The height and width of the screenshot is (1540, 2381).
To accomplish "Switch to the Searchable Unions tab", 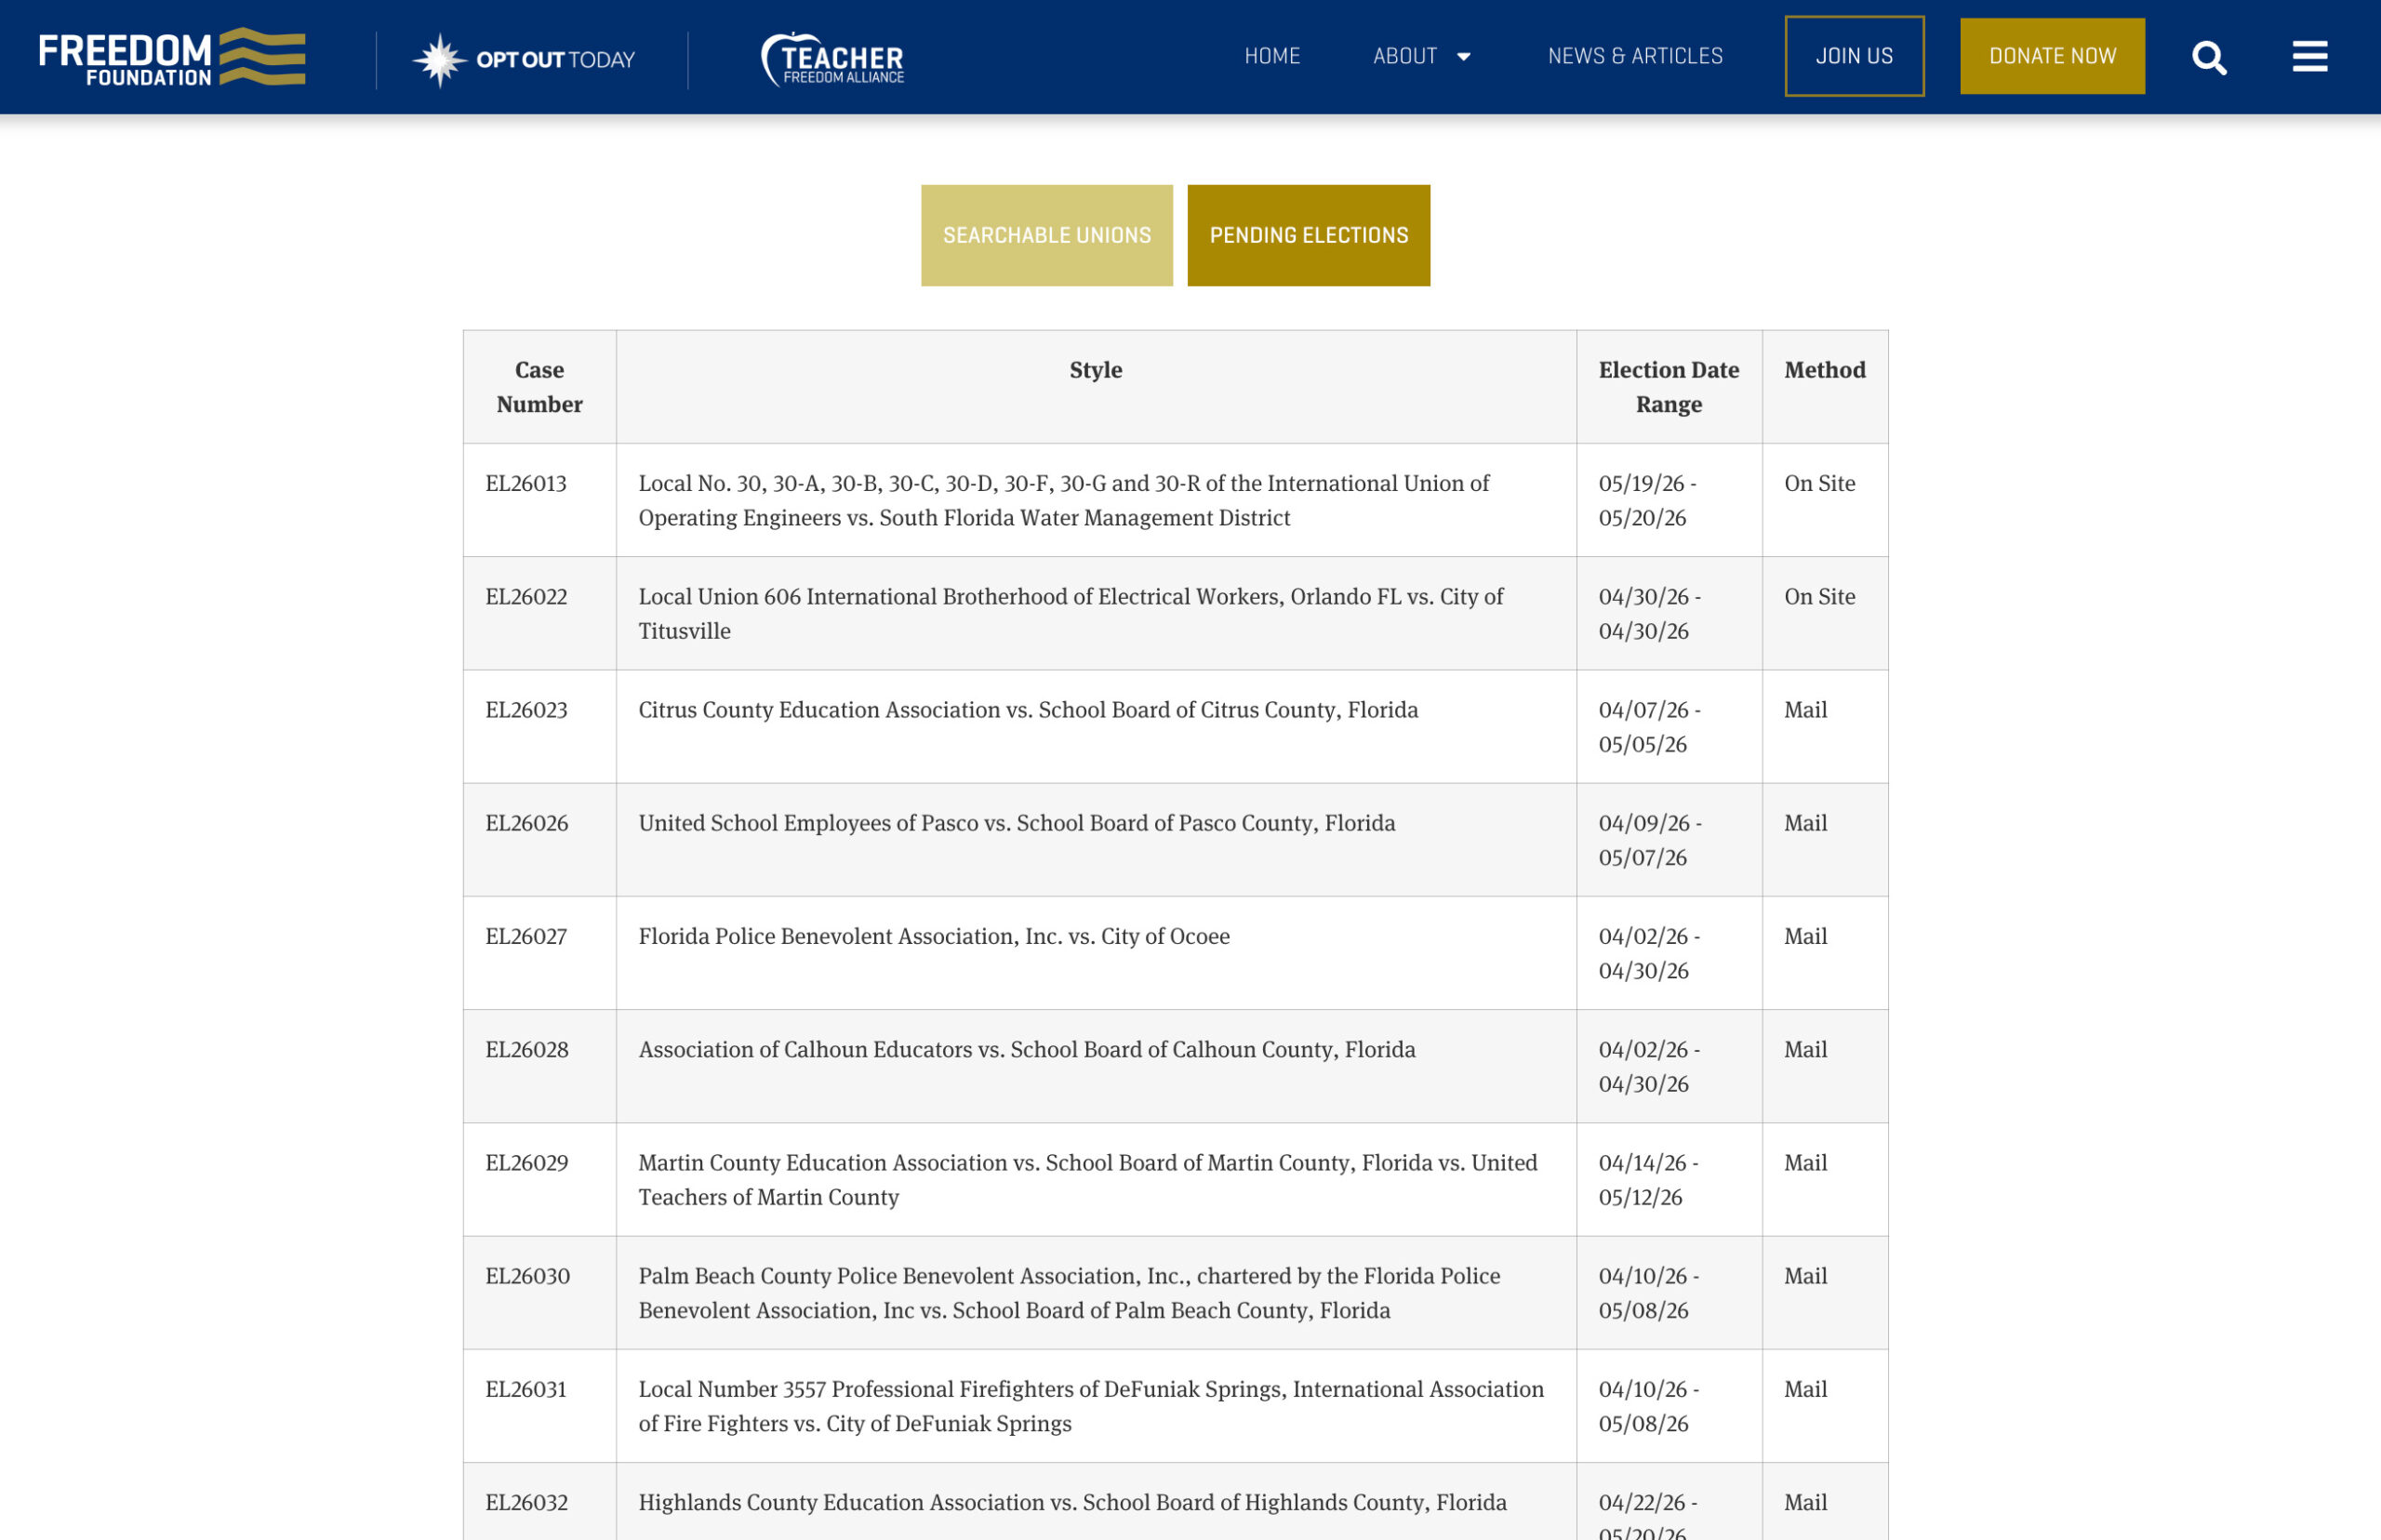I will pyautogui.click(x=1046, y=235).
